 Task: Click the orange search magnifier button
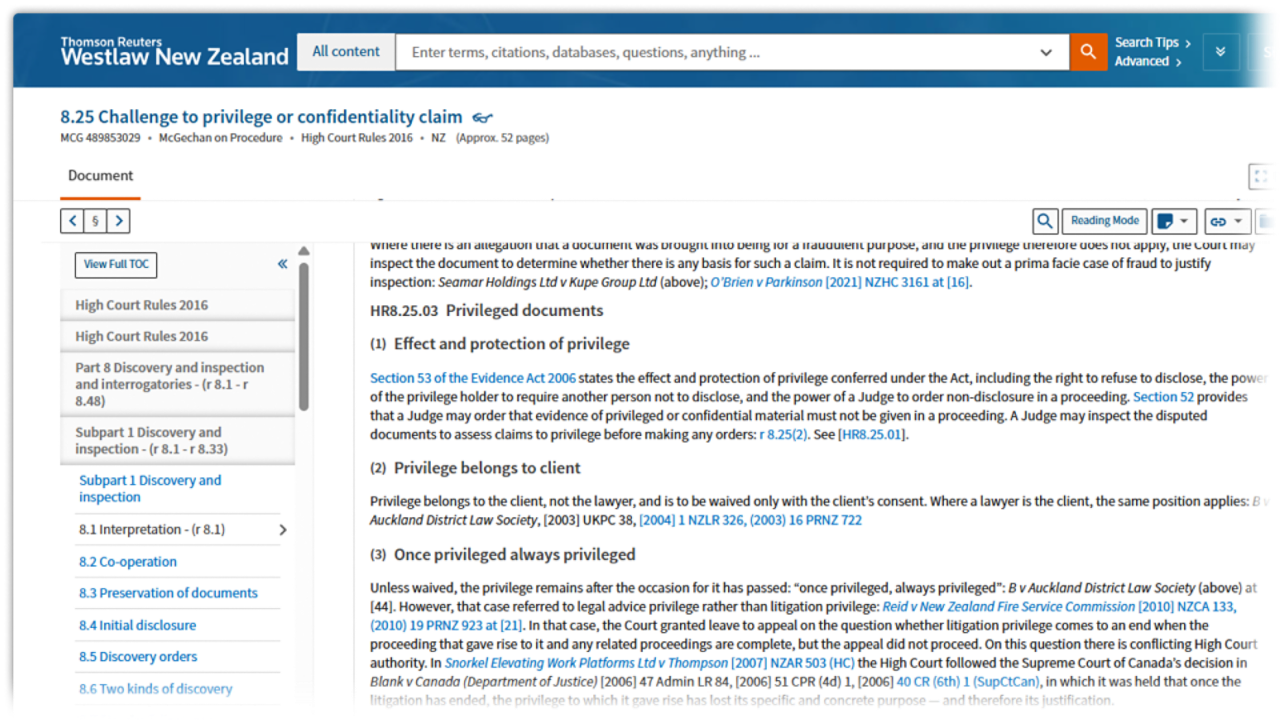coord(1088,52)
